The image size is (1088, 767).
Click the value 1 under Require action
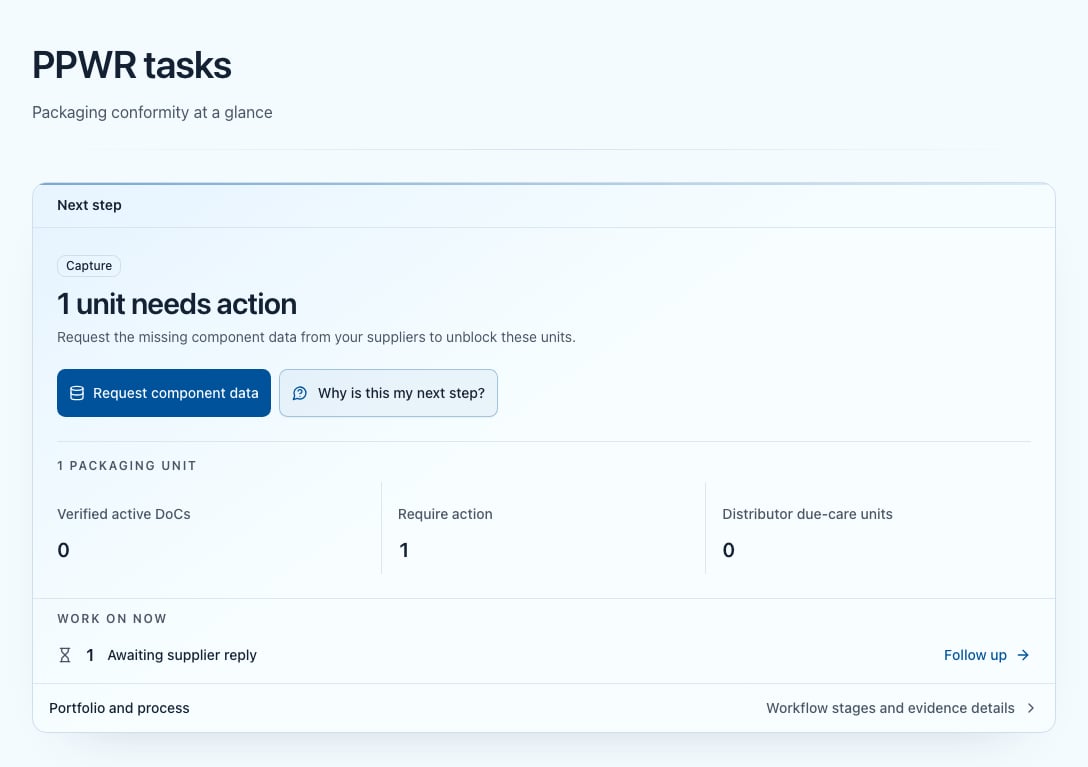click(x=404, y=550)
